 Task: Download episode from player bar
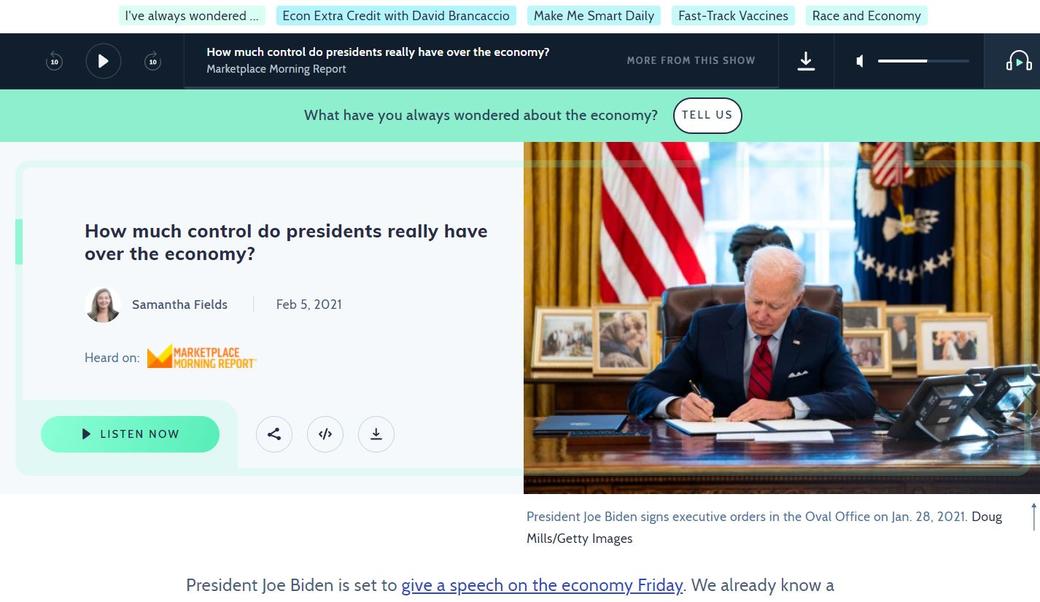[806, 61]
